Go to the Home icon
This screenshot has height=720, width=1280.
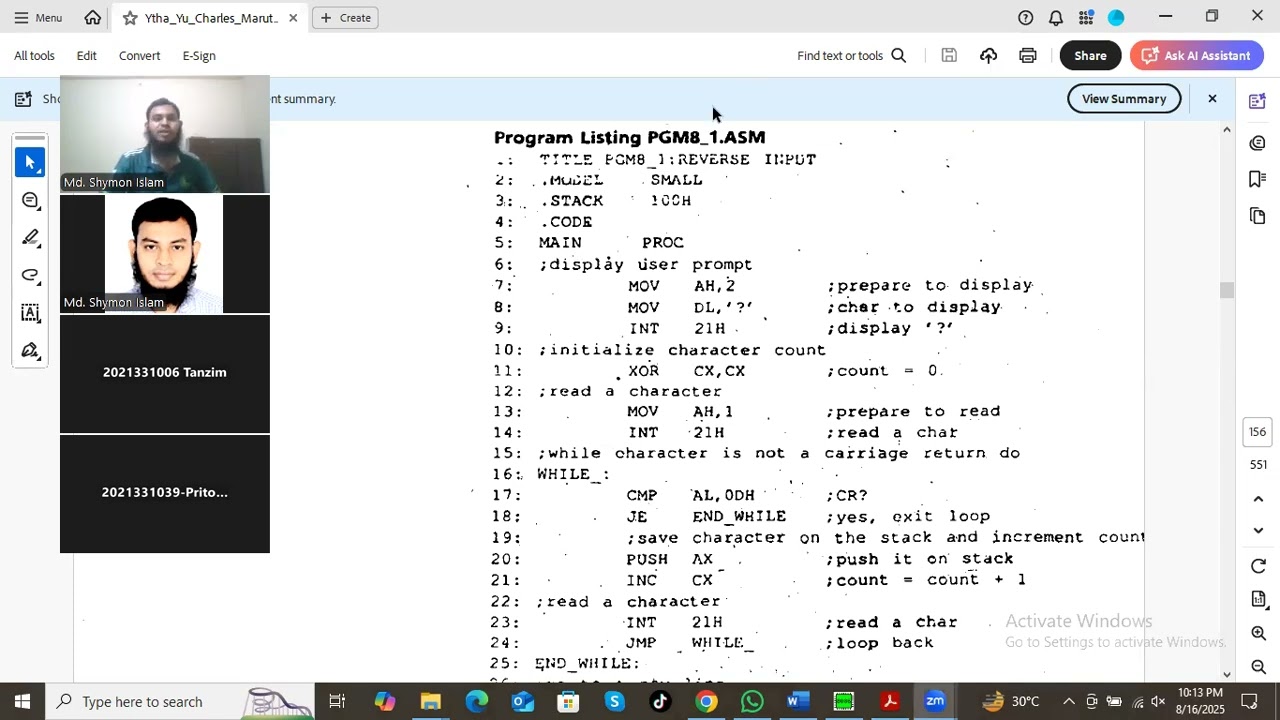point(93,18)
